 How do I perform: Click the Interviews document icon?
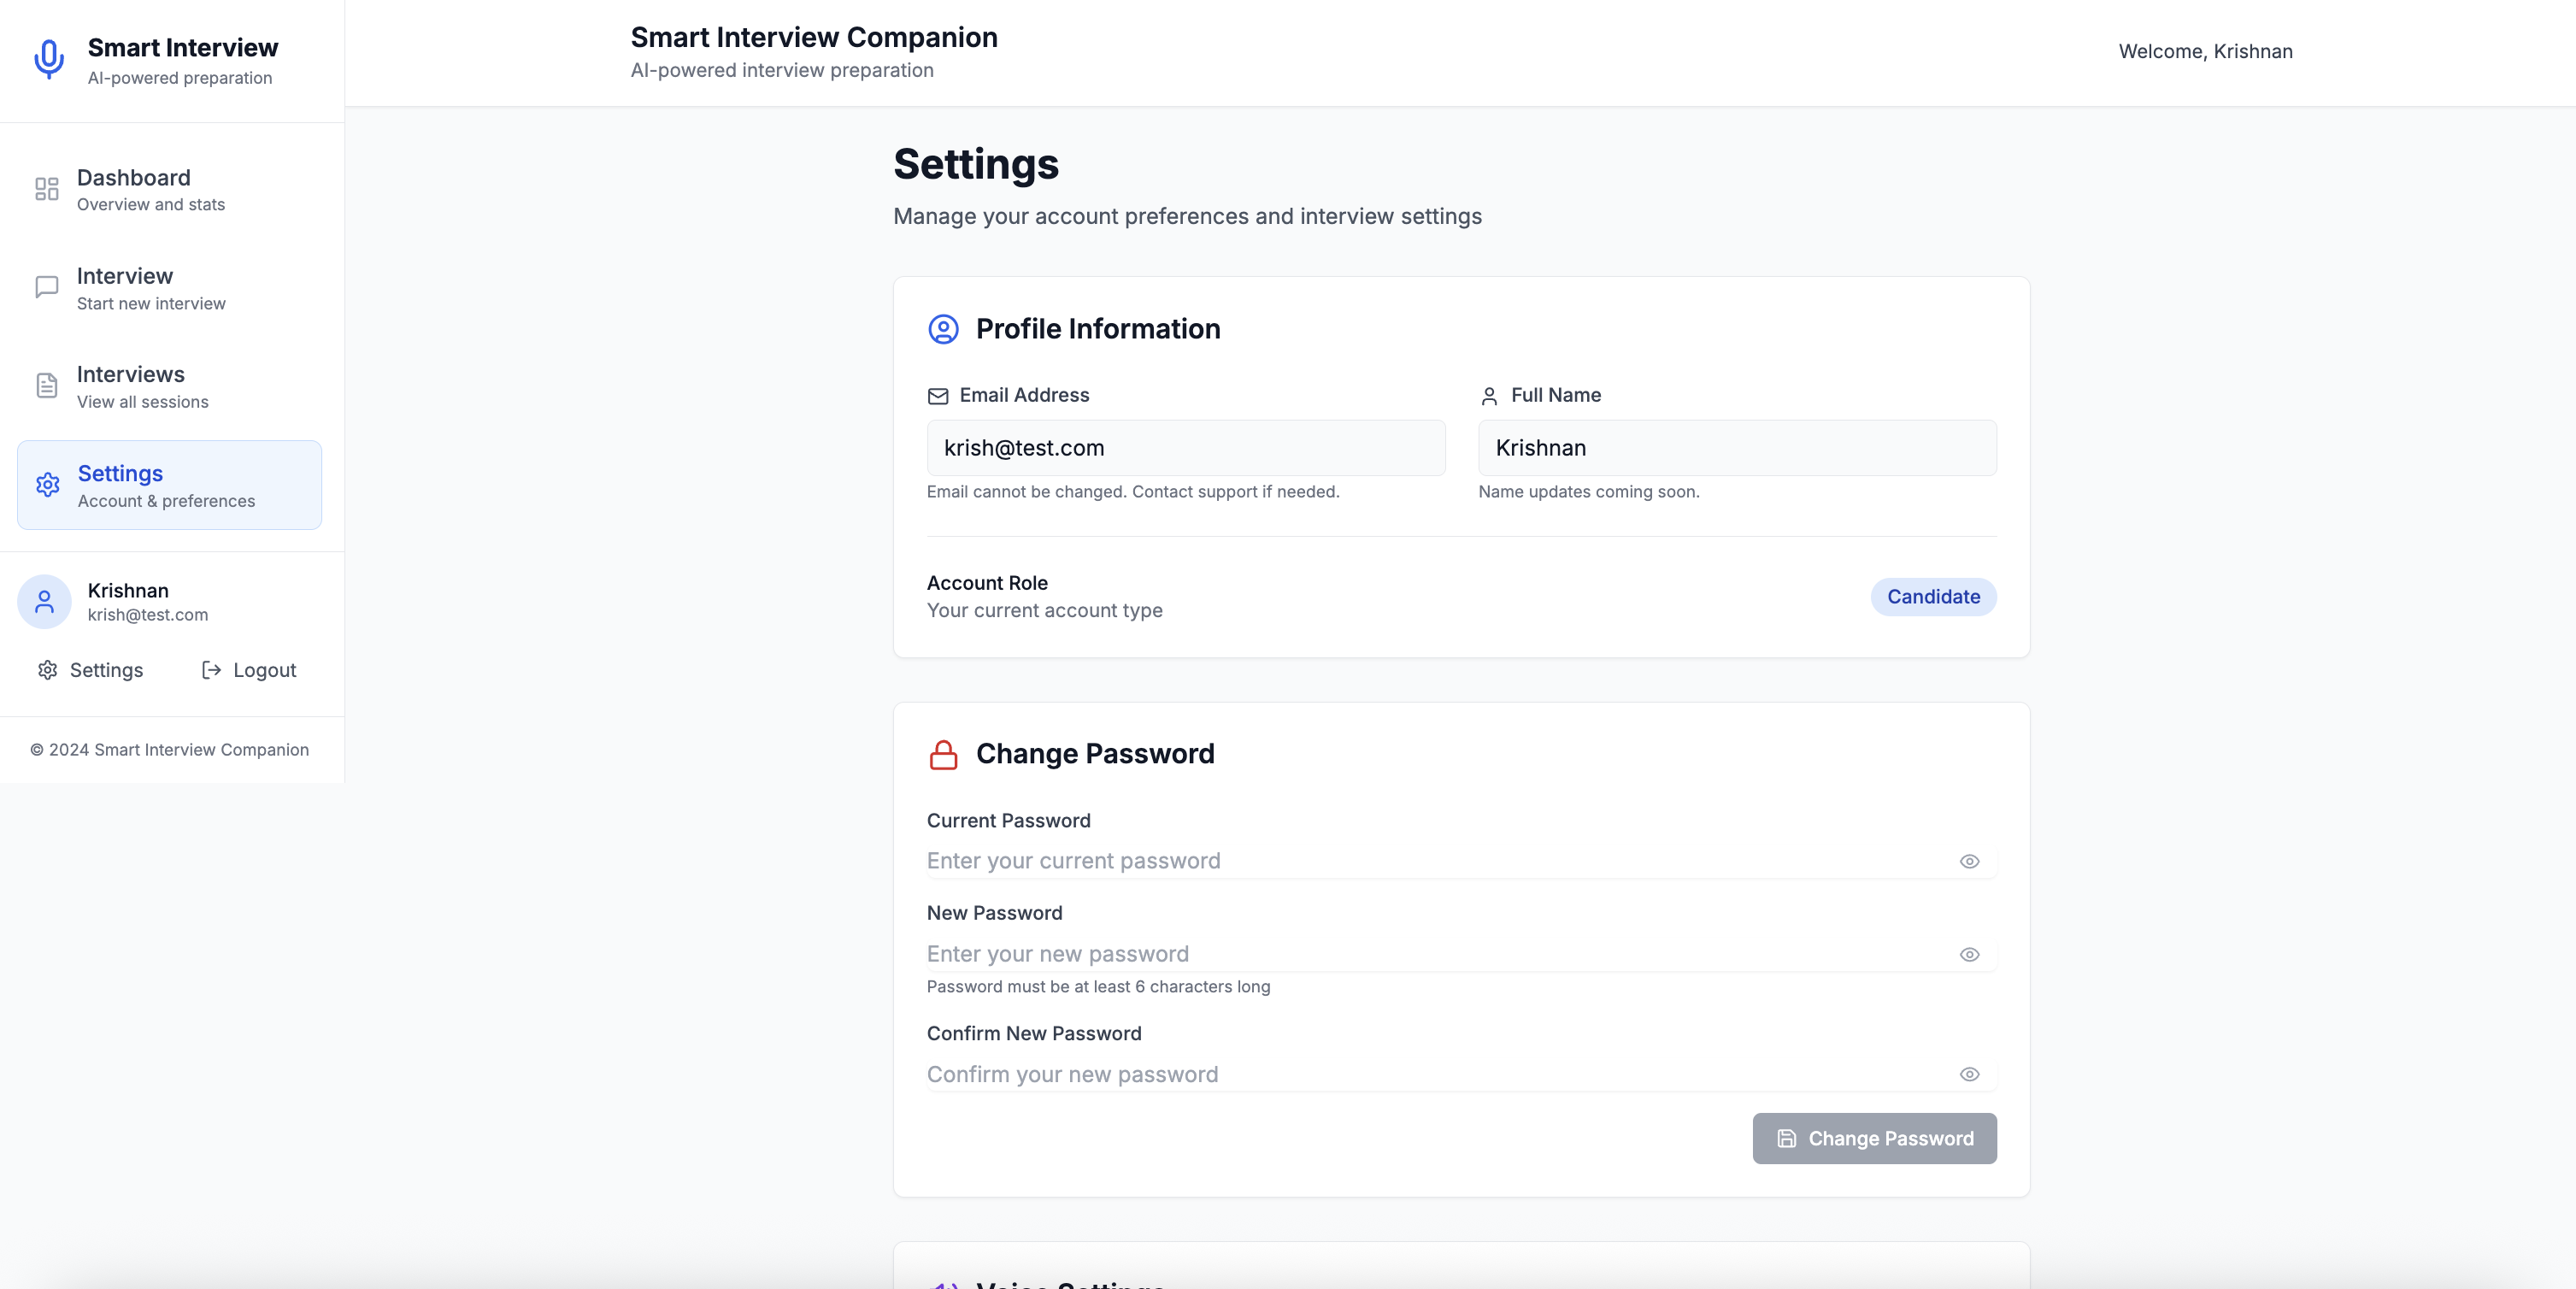[47, 386]
